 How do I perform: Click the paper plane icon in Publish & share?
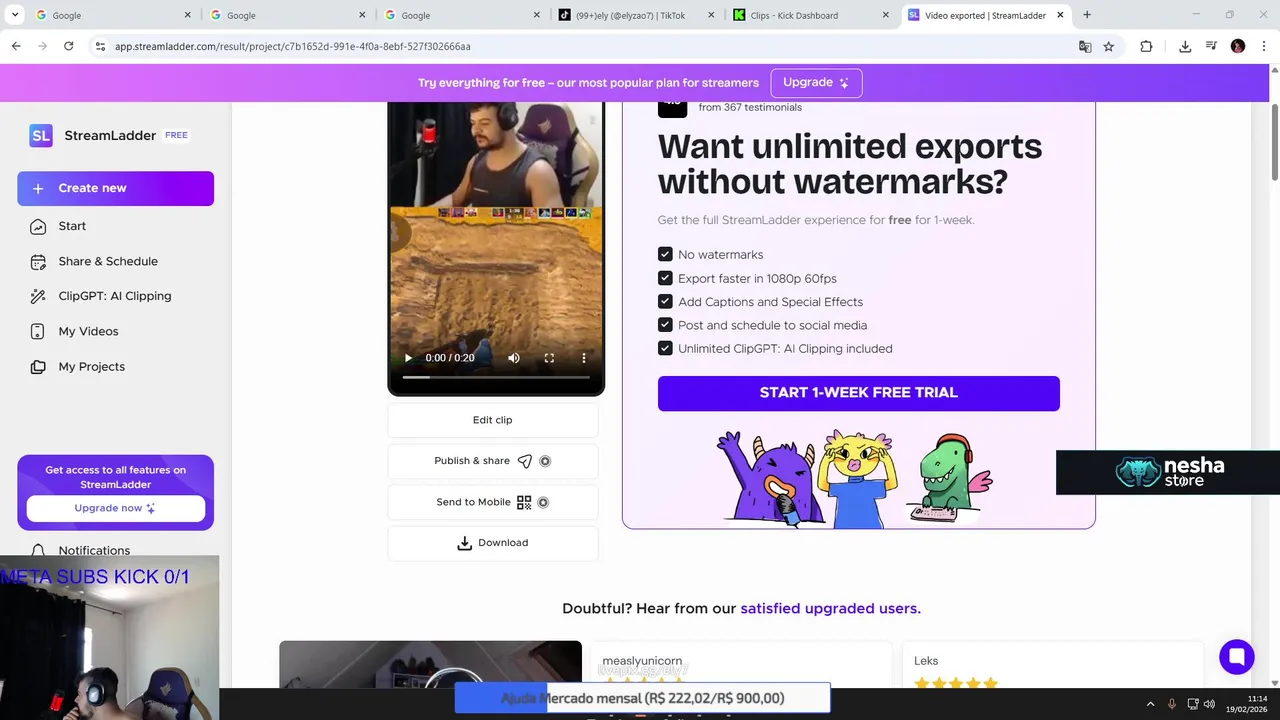click(525, 461)
